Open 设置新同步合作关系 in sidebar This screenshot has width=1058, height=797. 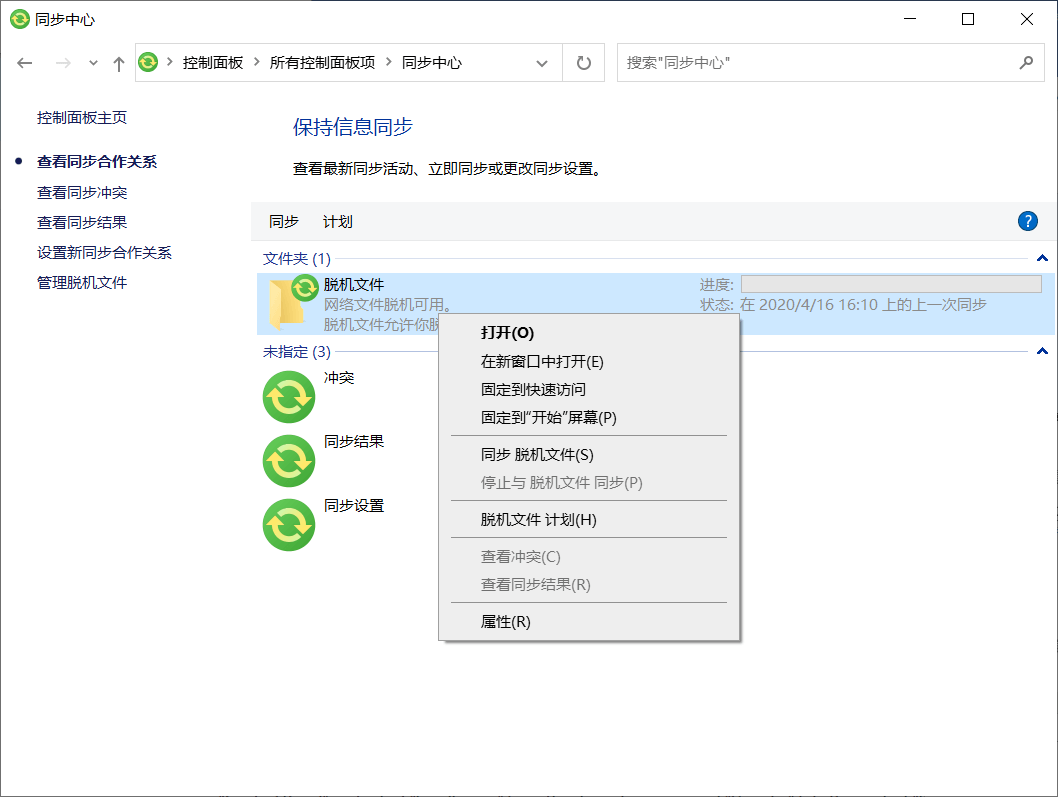click(x=104, y=252)
